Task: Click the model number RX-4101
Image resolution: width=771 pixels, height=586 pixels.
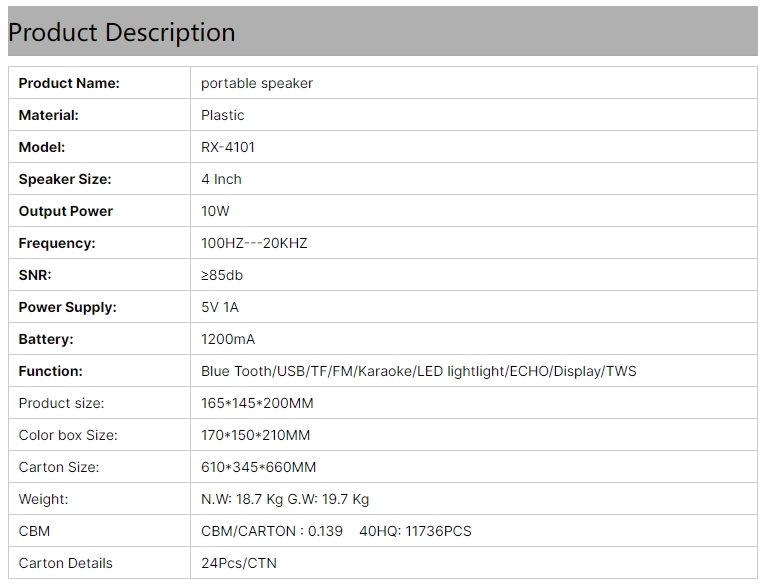Action: click(x=228, y=147)
